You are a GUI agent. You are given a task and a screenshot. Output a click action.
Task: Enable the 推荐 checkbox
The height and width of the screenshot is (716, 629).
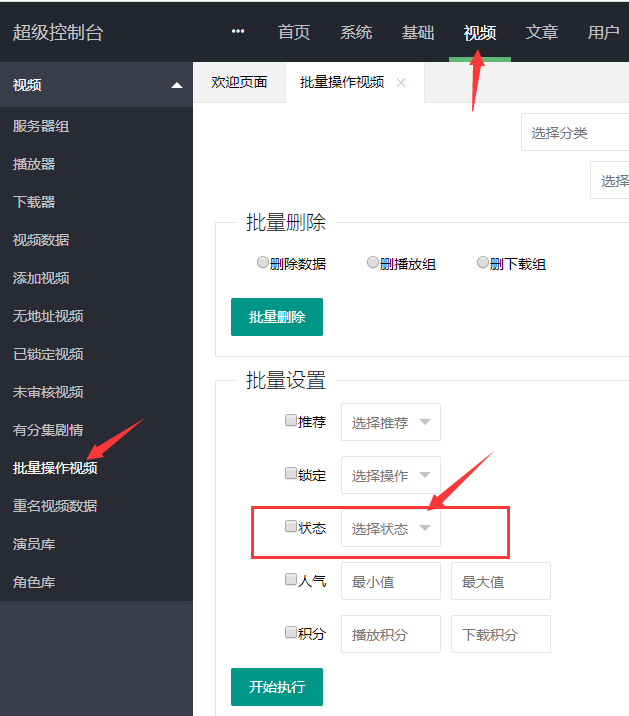[291, 421]
